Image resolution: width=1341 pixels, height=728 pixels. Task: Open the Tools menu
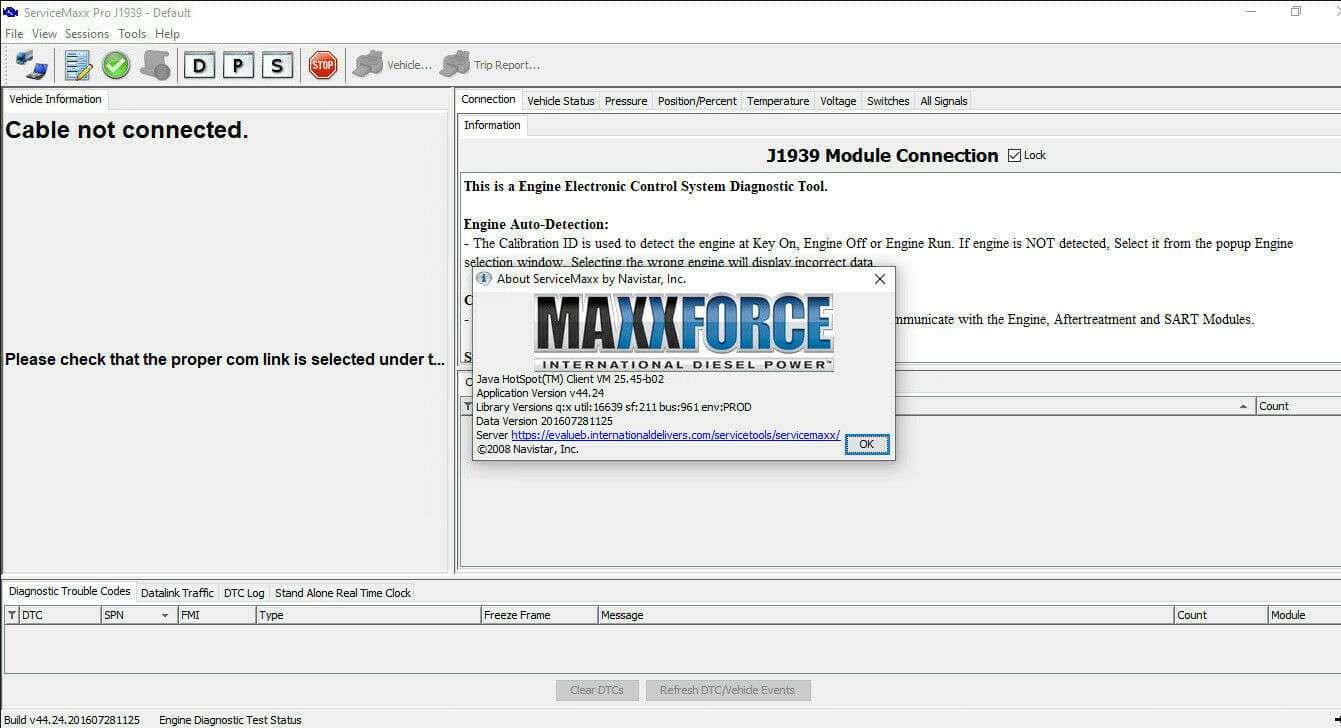pos(132,34)
